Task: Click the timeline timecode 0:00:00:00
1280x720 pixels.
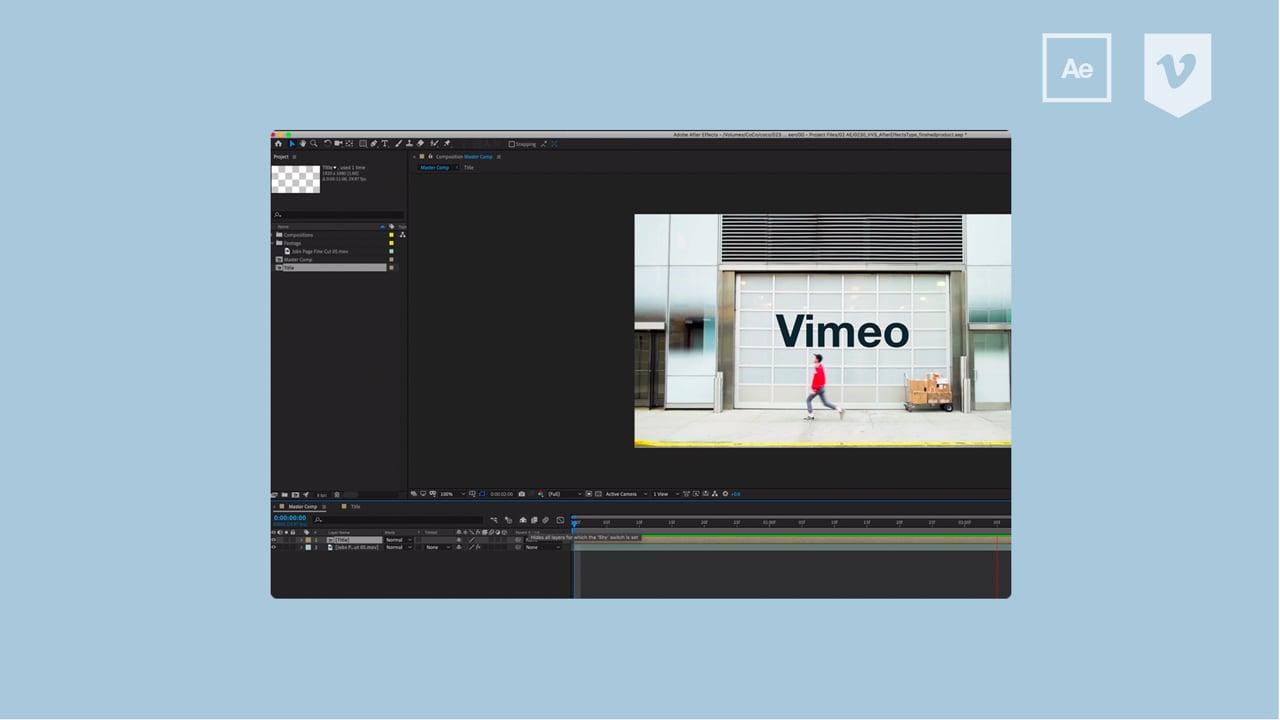Action: (290, 518)
